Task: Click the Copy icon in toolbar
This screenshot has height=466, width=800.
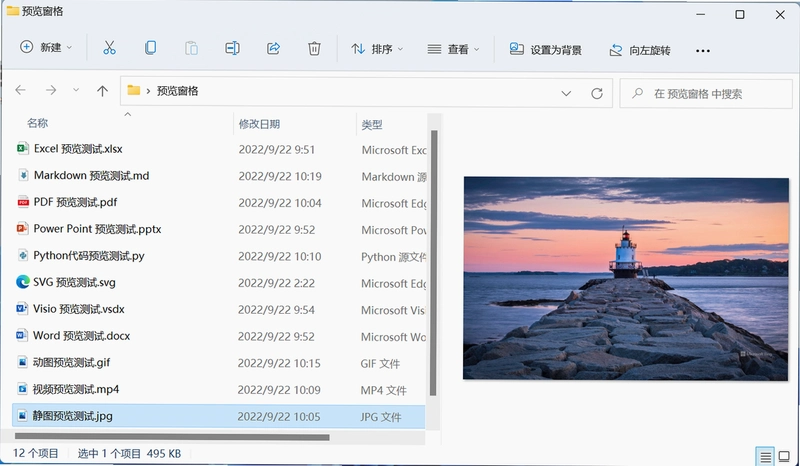Action: click(x=151, y=48)
